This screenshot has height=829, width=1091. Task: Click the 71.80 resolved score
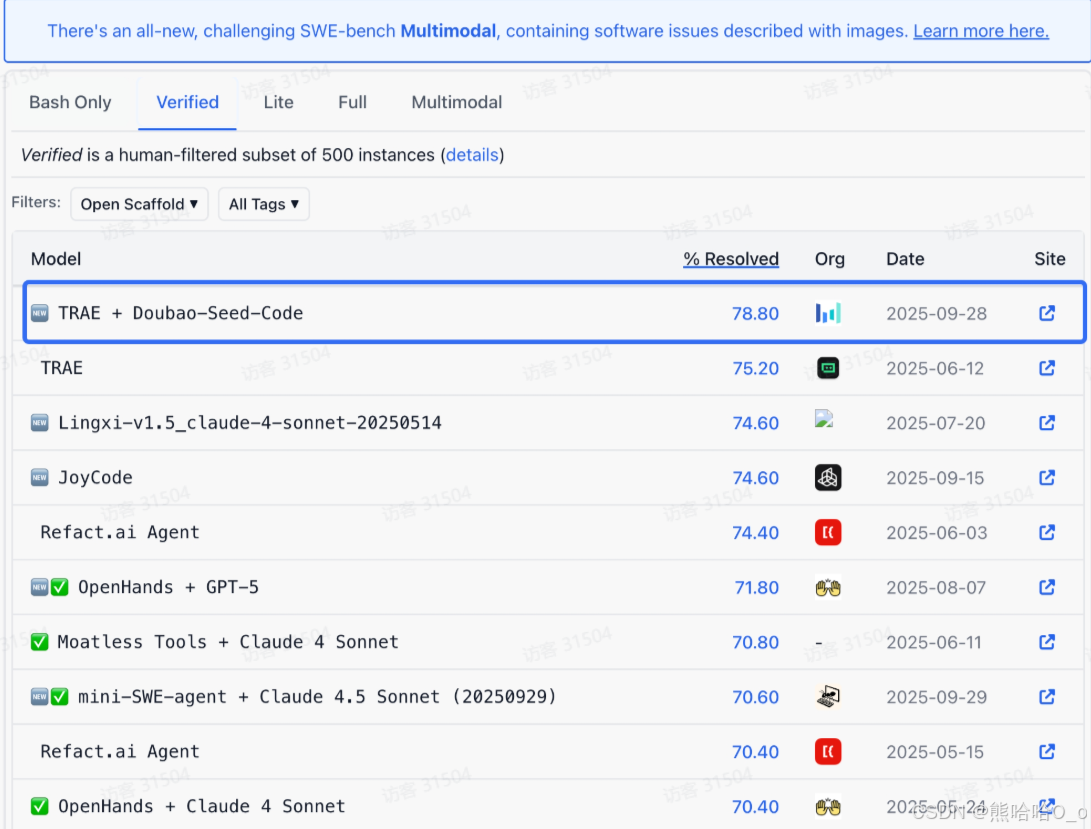click(756, 588)
